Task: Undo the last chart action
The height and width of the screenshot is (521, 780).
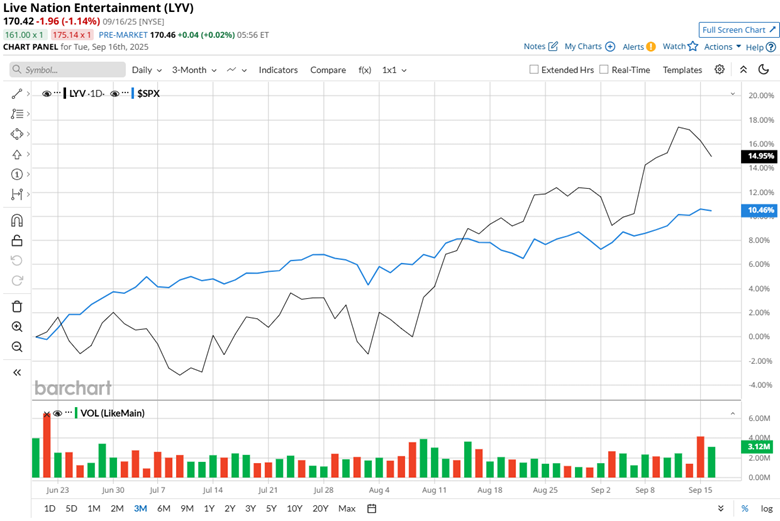Action: click(16, 261)
